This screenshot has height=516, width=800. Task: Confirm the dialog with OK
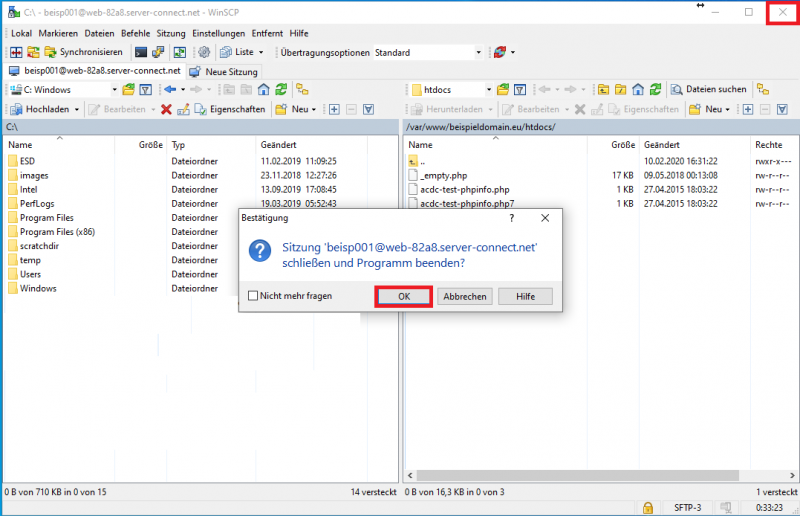tap(404, 297)
